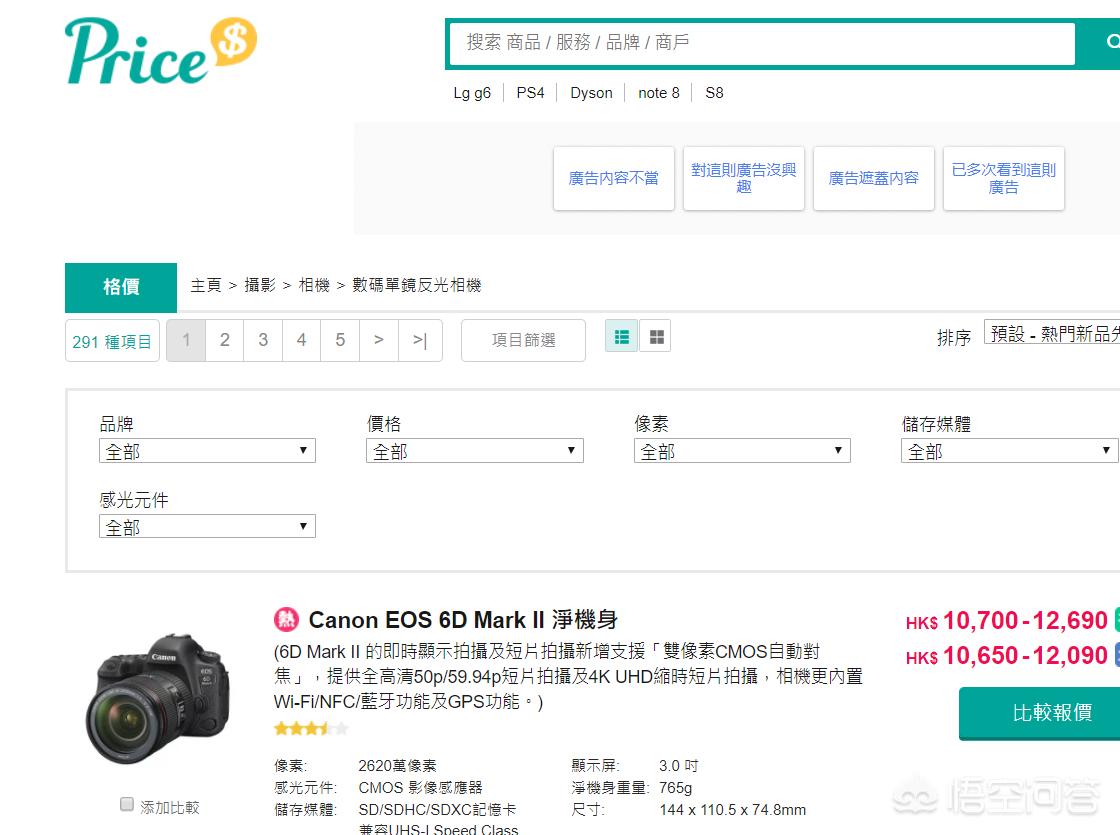Open the 價格 price dropdown
The image size is (1120, 835).
475,451
